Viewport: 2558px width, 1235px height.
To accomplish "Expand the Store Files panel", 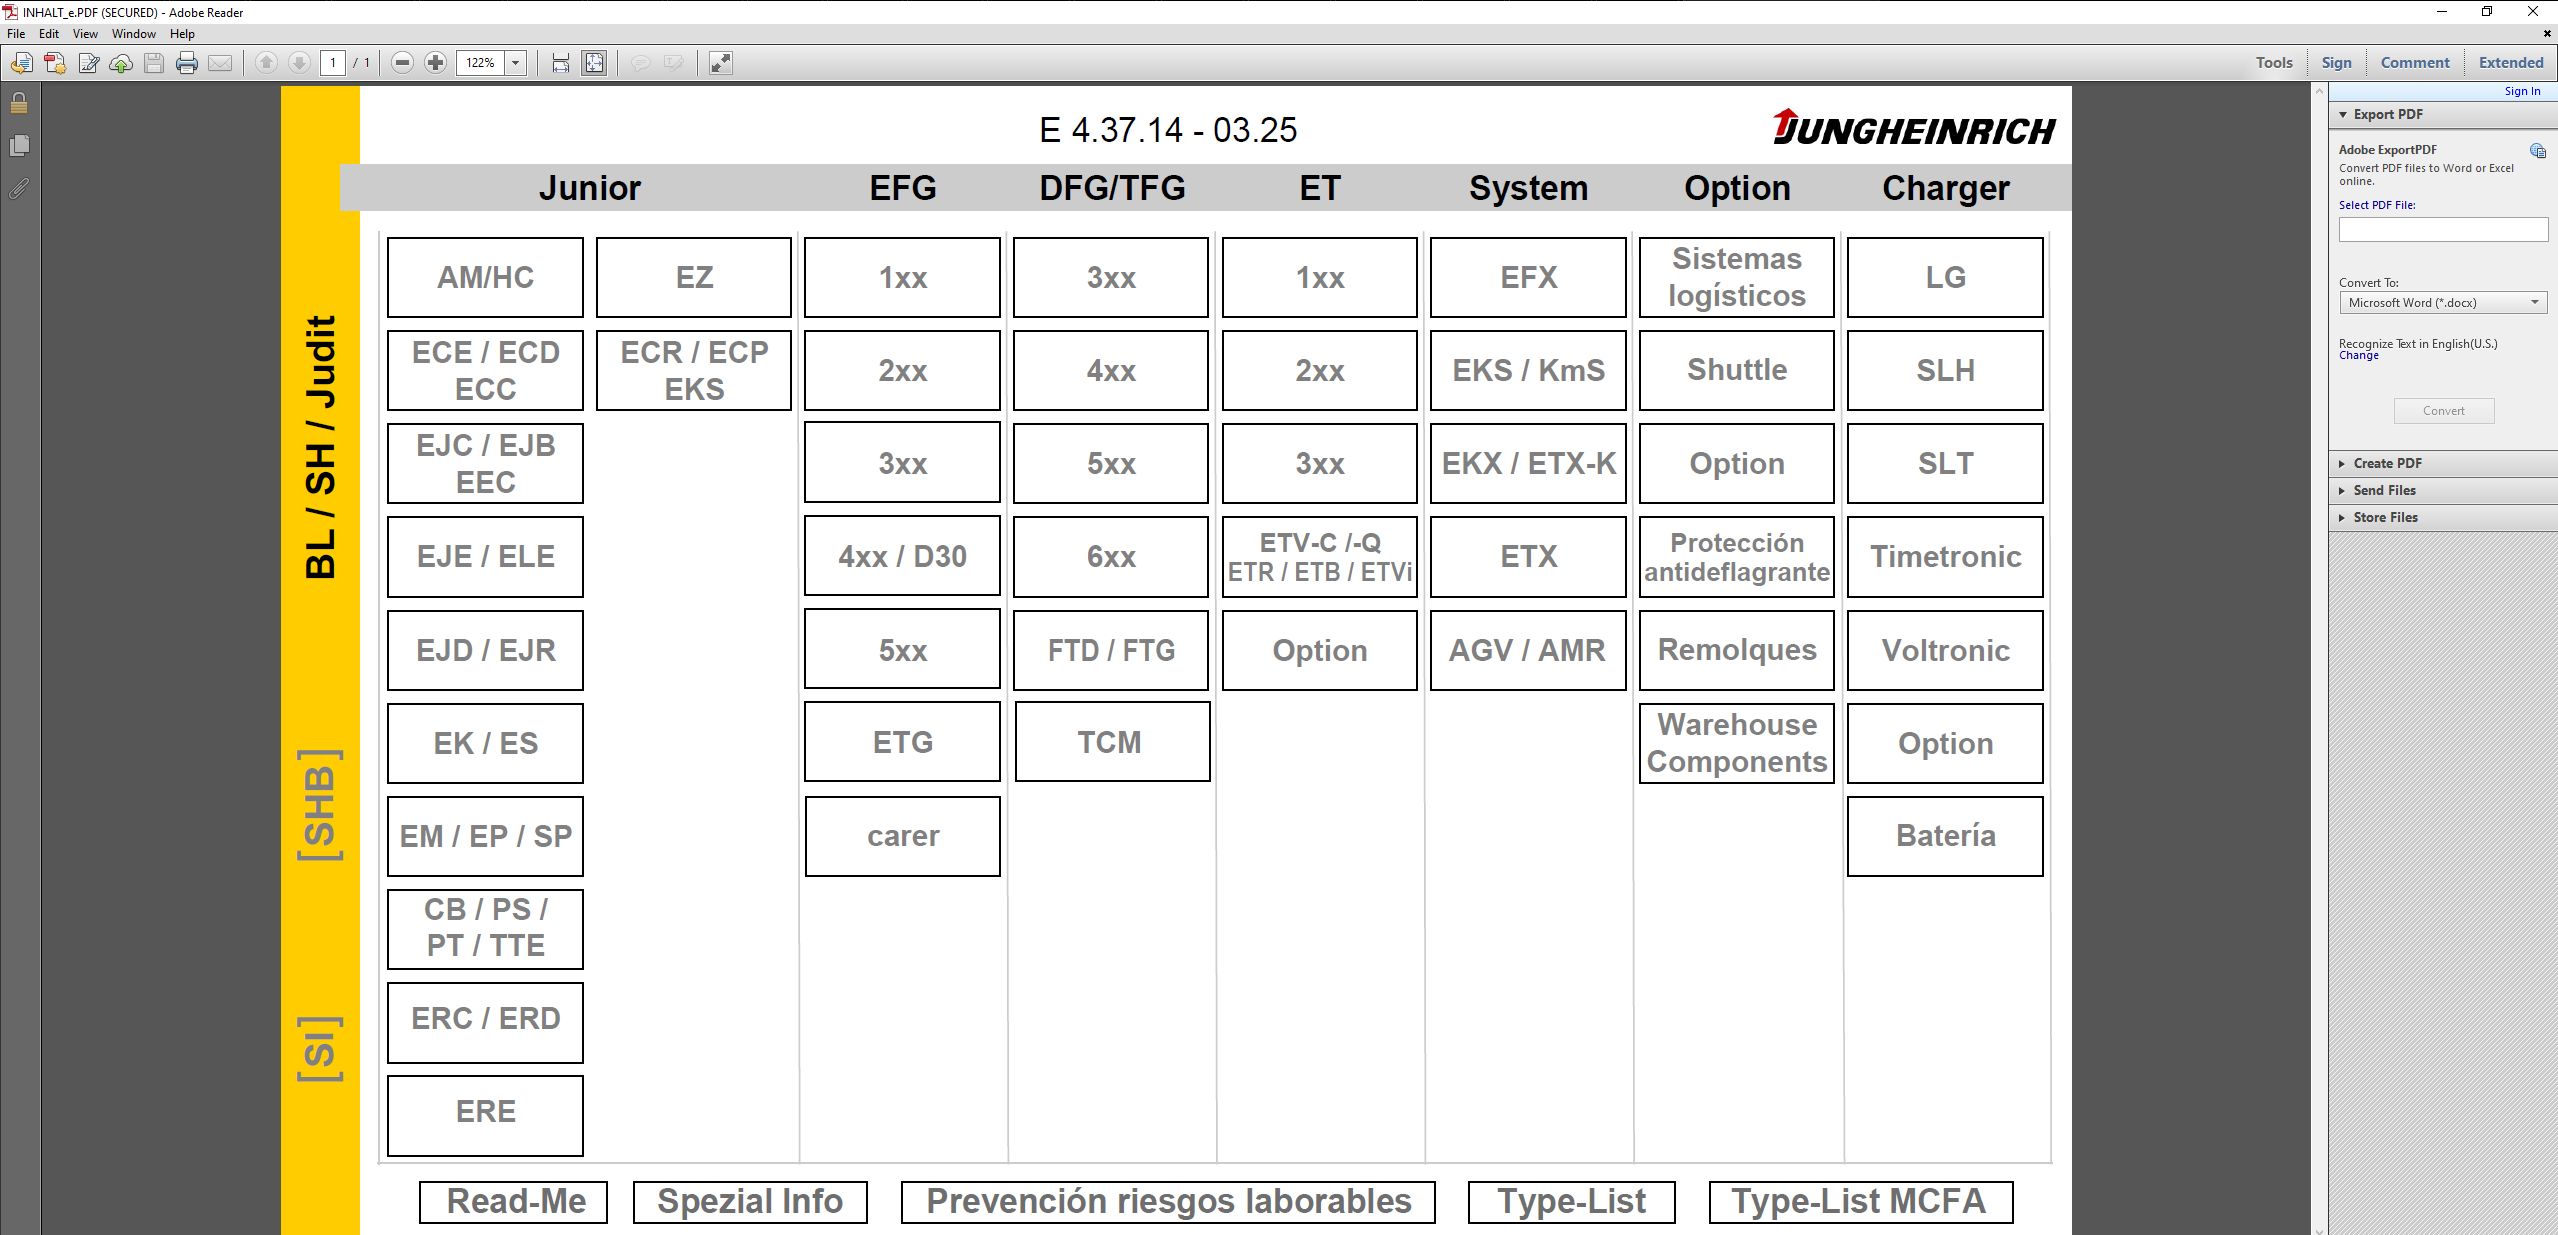I will coord(2343,518).
